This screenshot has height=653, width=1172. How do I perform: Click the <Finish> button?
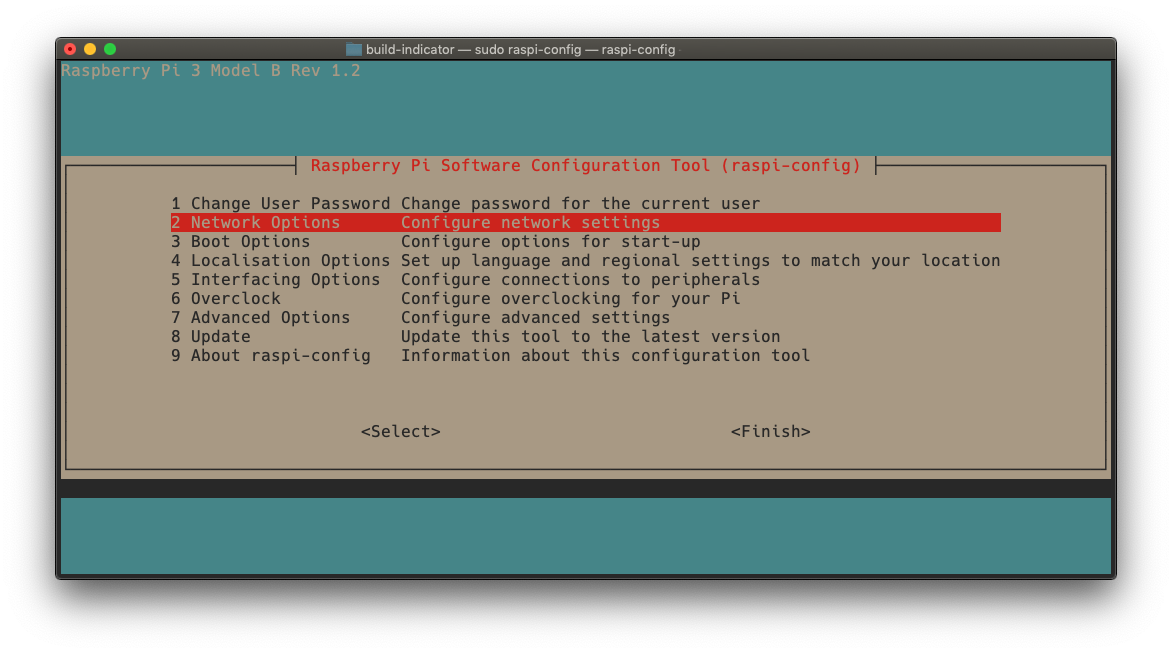(x=771, y=432)
